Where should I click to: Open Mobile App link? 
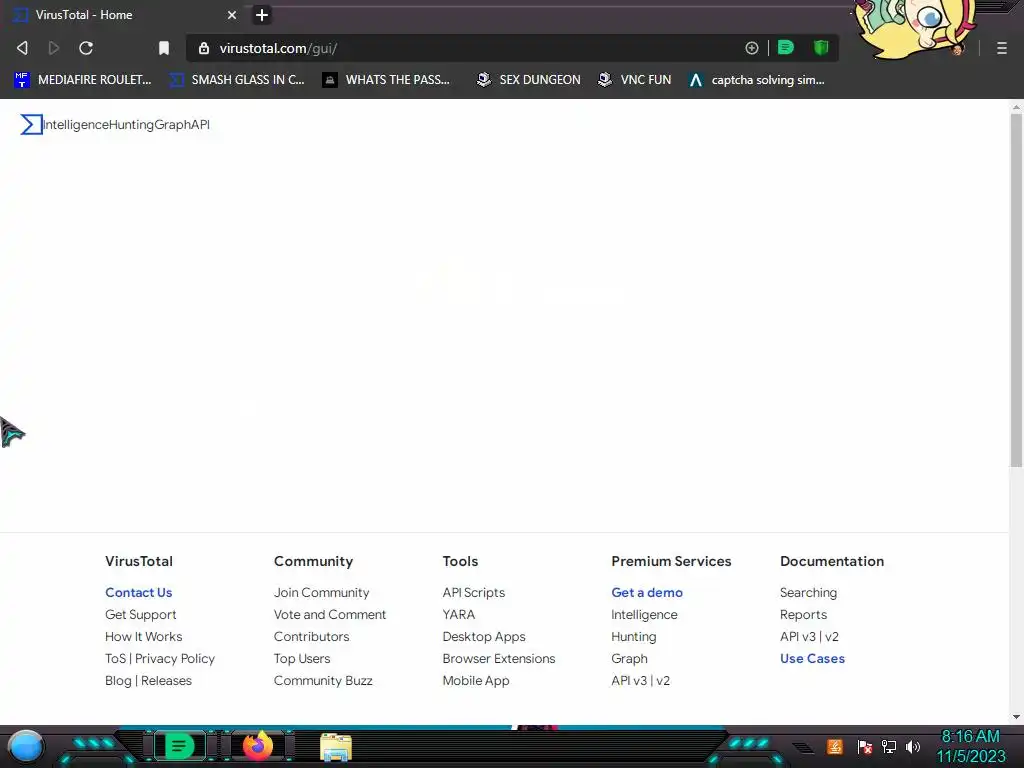tap(475, 680)
